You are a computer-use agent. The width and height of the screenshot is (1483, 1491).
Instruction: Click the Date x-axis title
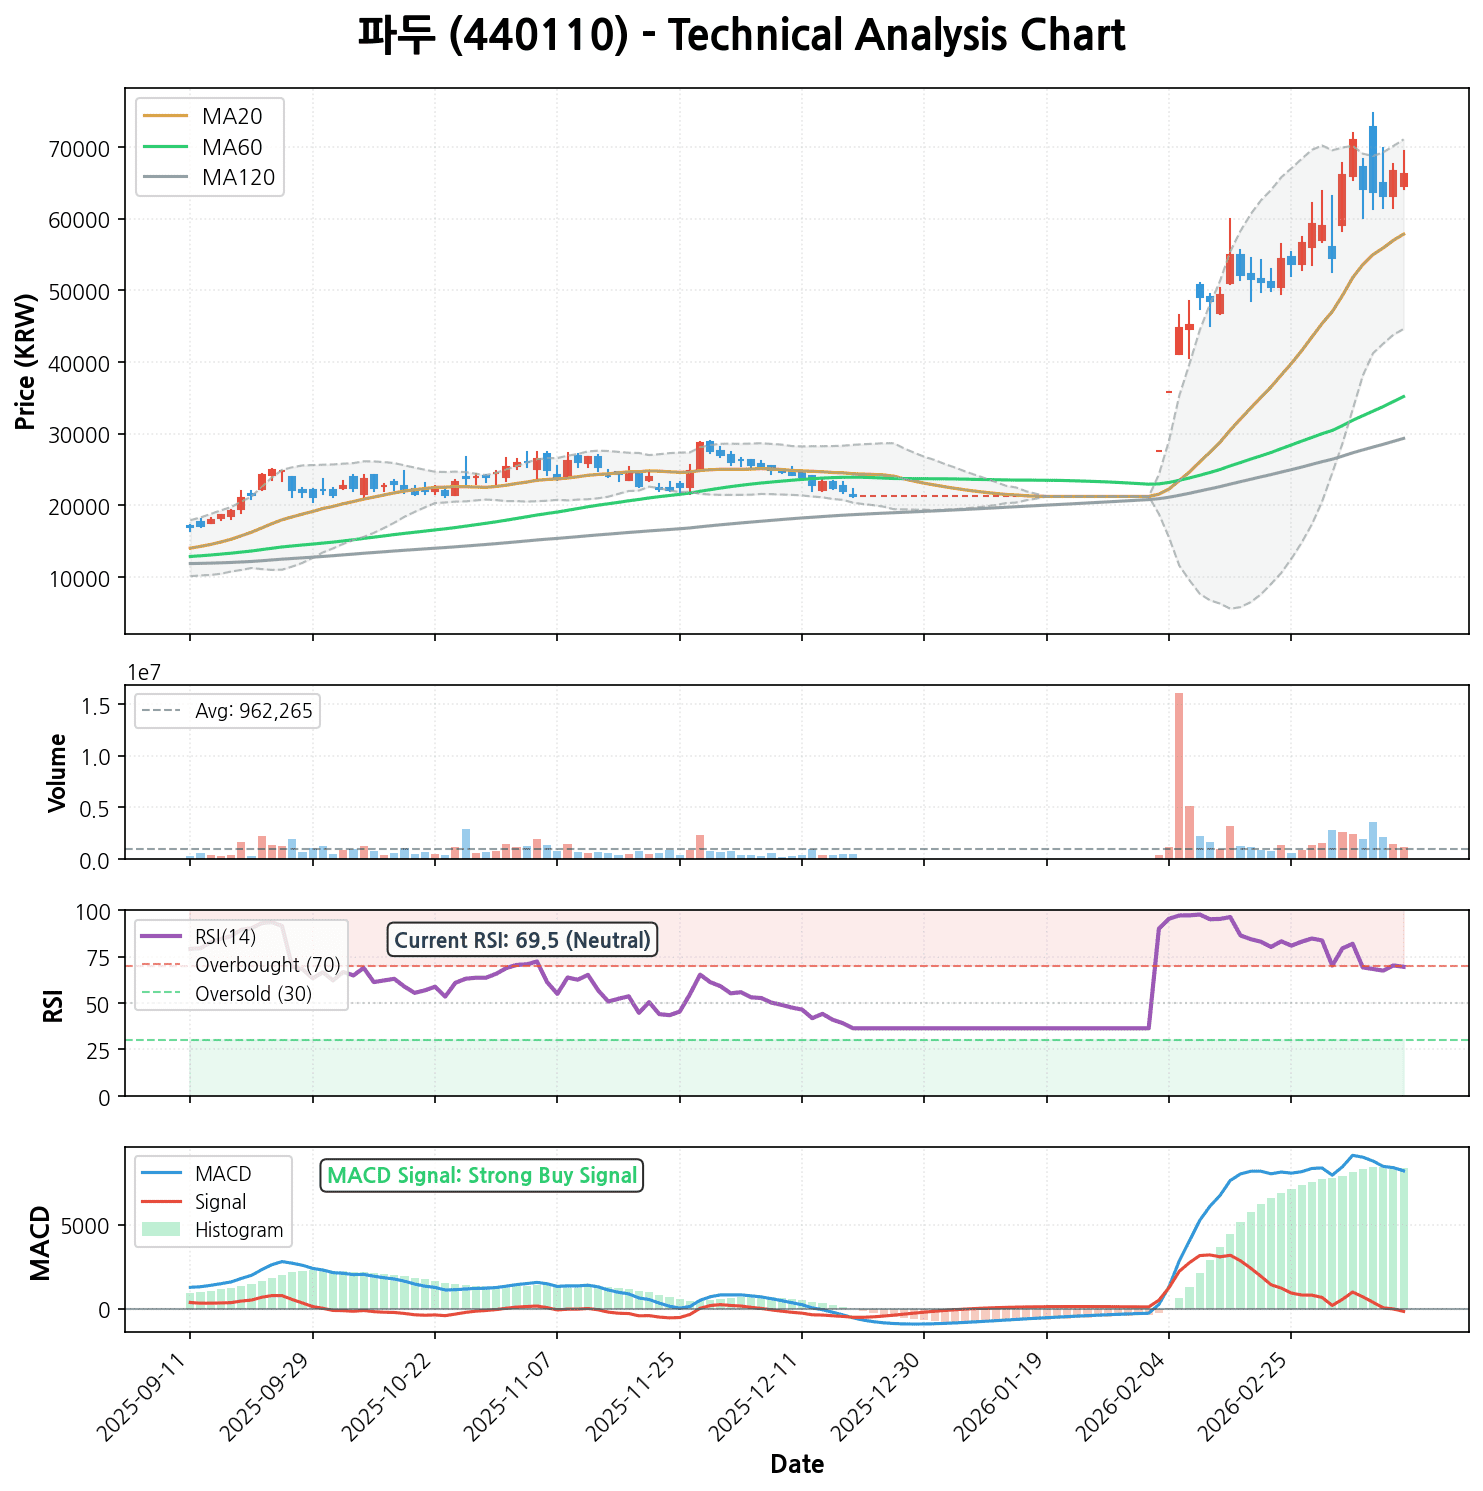[x=797, y=1465]
